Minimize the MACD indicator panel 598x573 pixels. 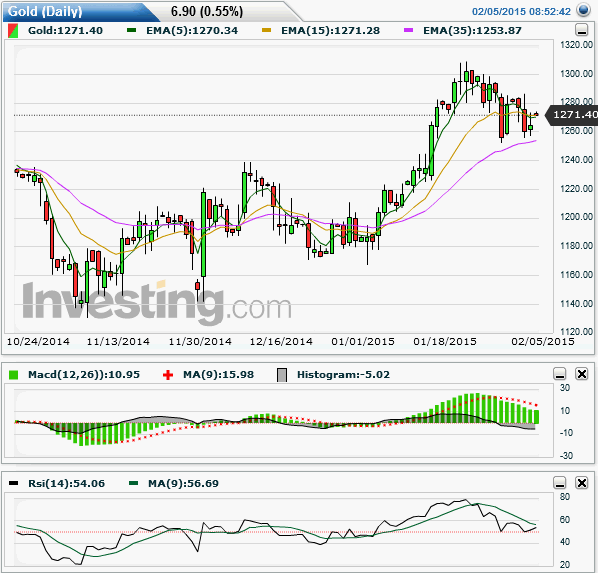point(560,374)
